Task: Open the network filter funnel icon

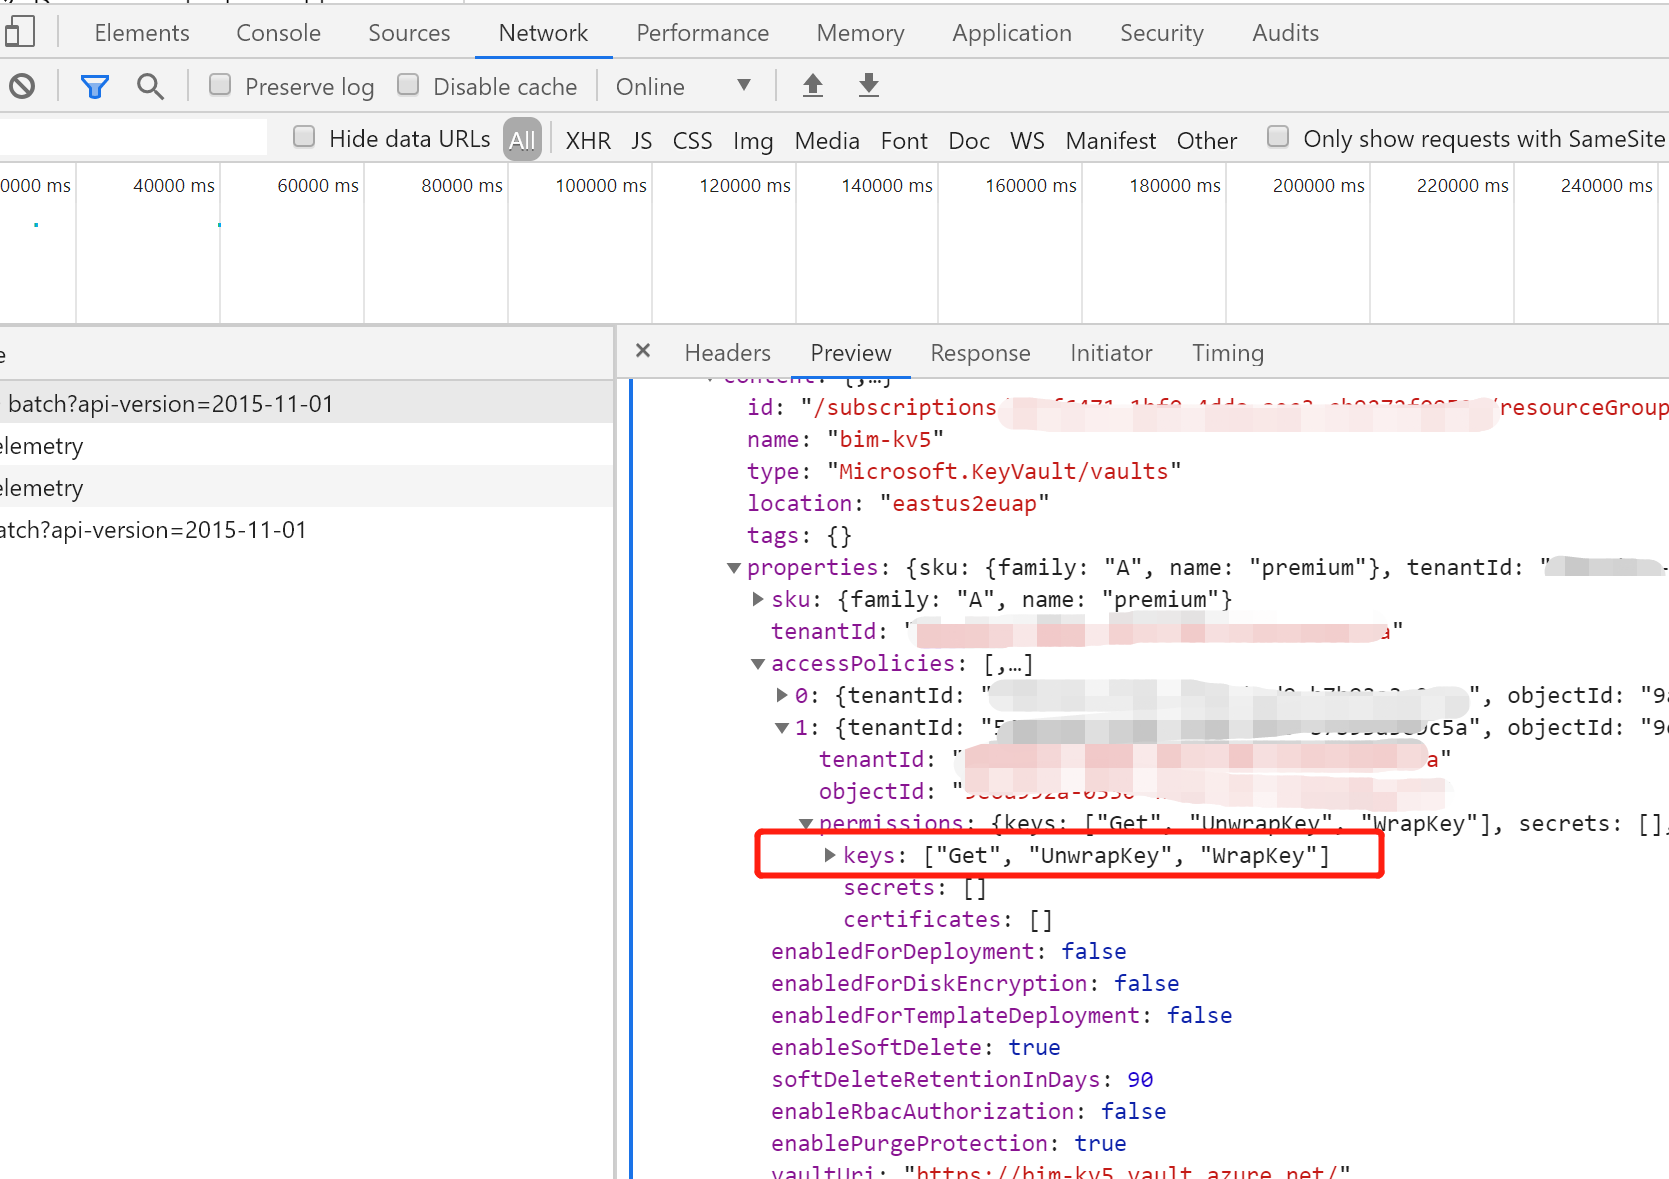Action: coord(94,86)
